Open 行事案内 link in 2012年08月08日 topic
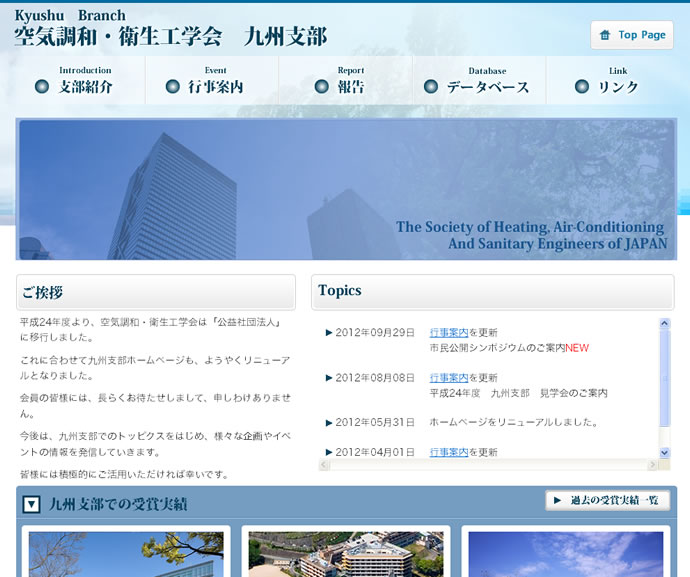 (x=449, y=378)
